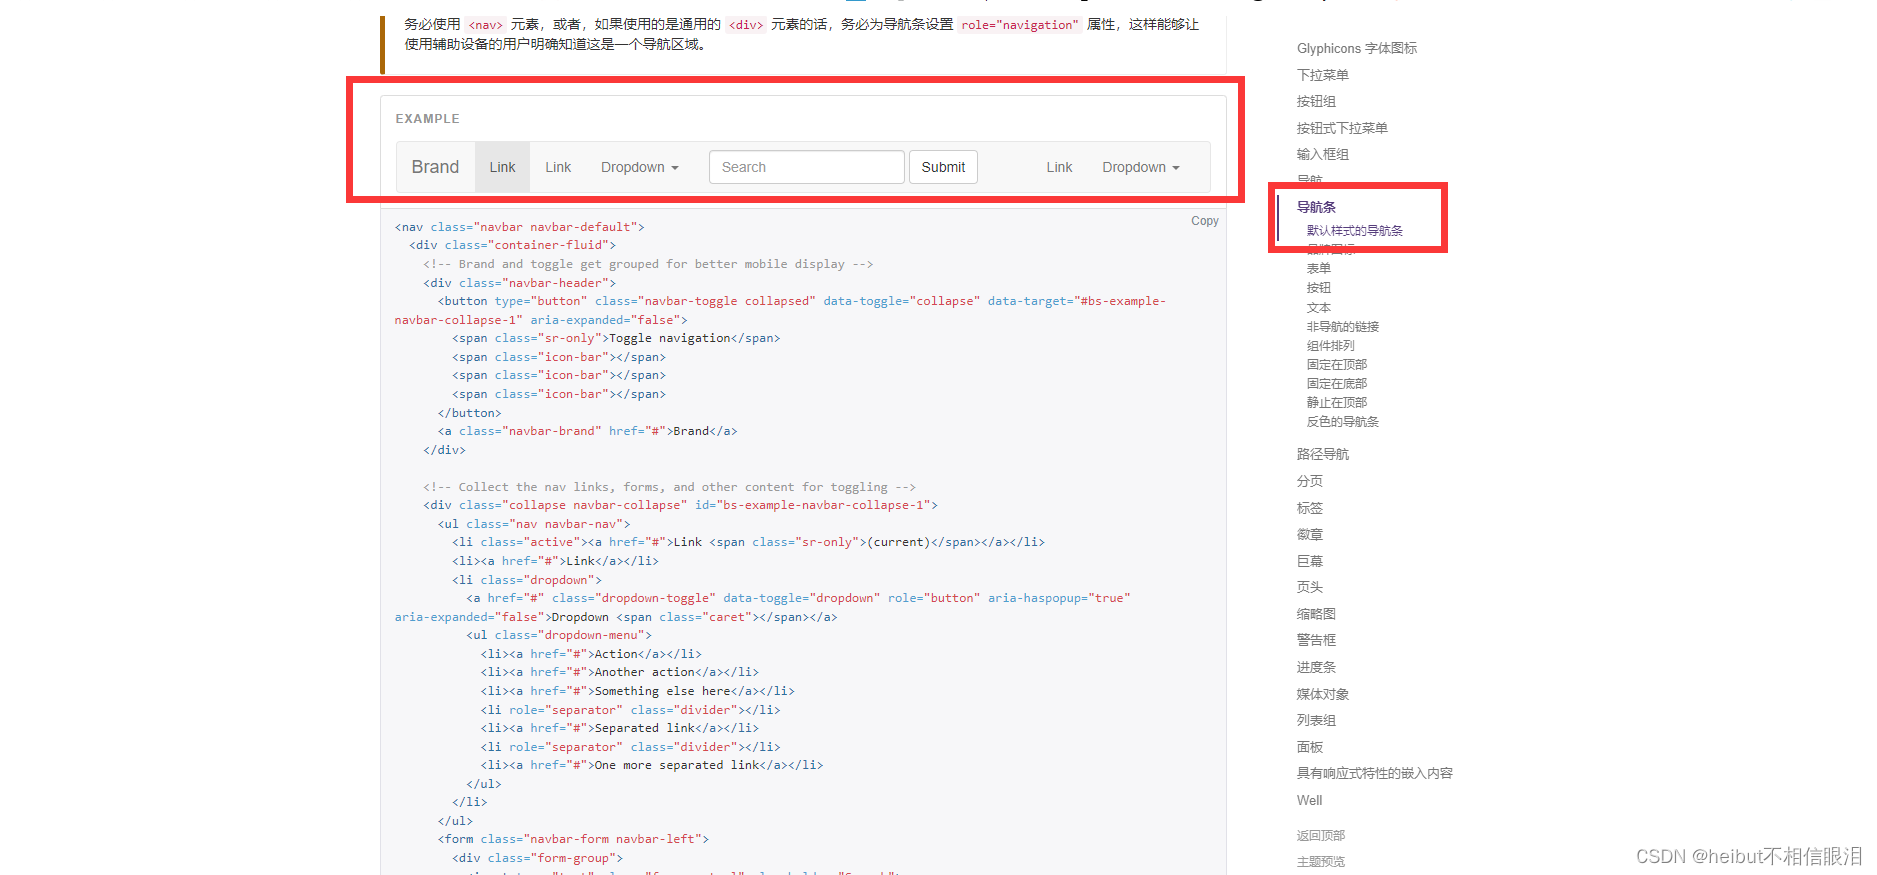Jump to 巨幕 section

click(1309, 561)
